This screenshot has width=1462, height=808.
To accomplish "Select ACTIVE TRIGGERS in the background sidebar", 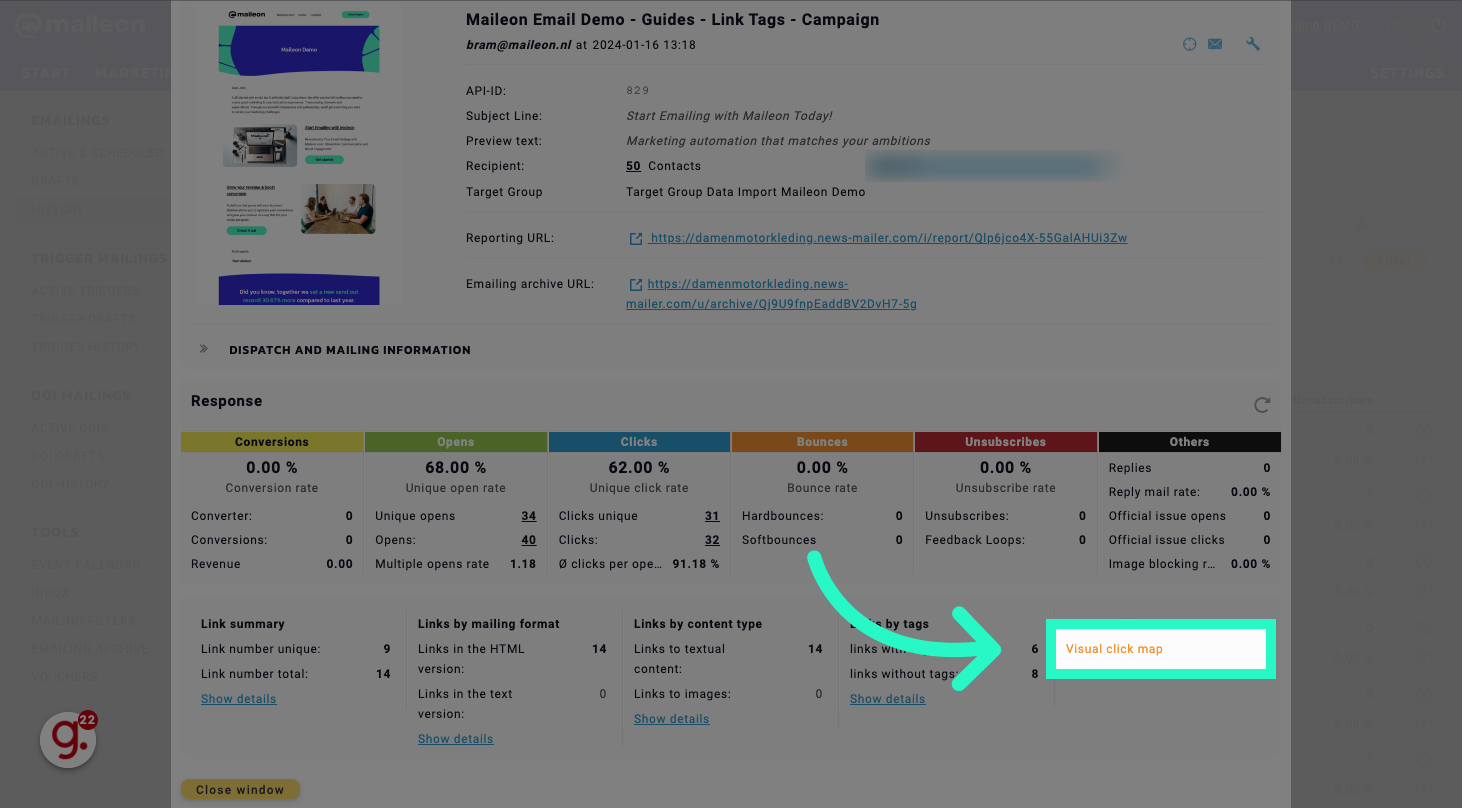I will (86, 291).
